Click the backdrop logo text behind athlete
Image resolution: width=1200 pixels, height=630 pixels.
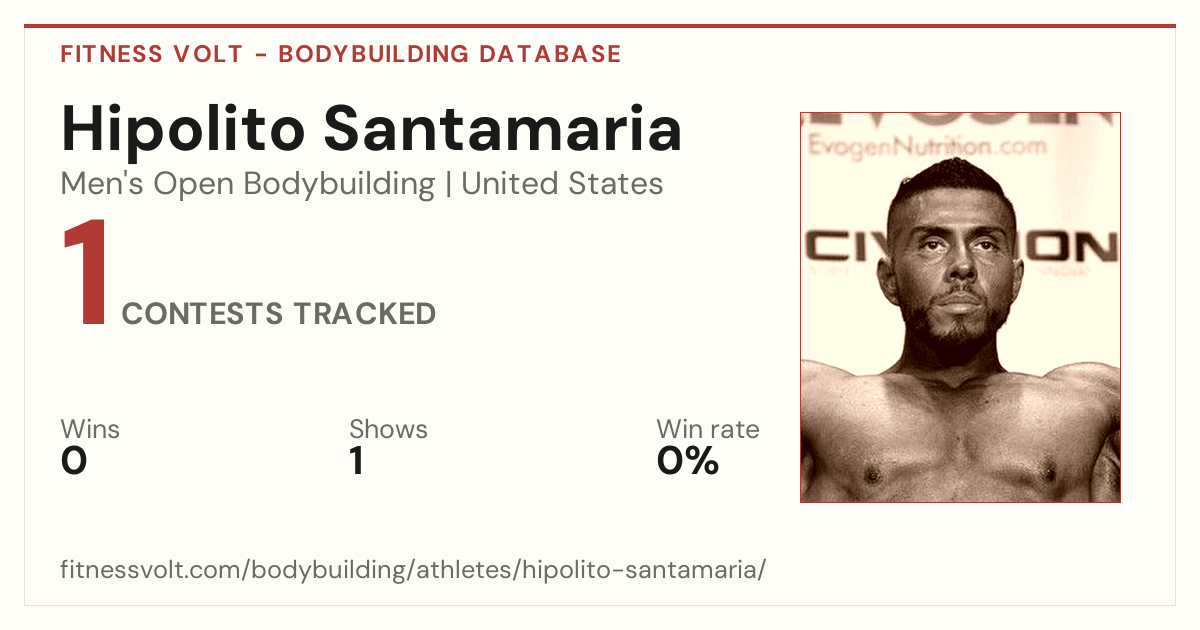(960, 246)
